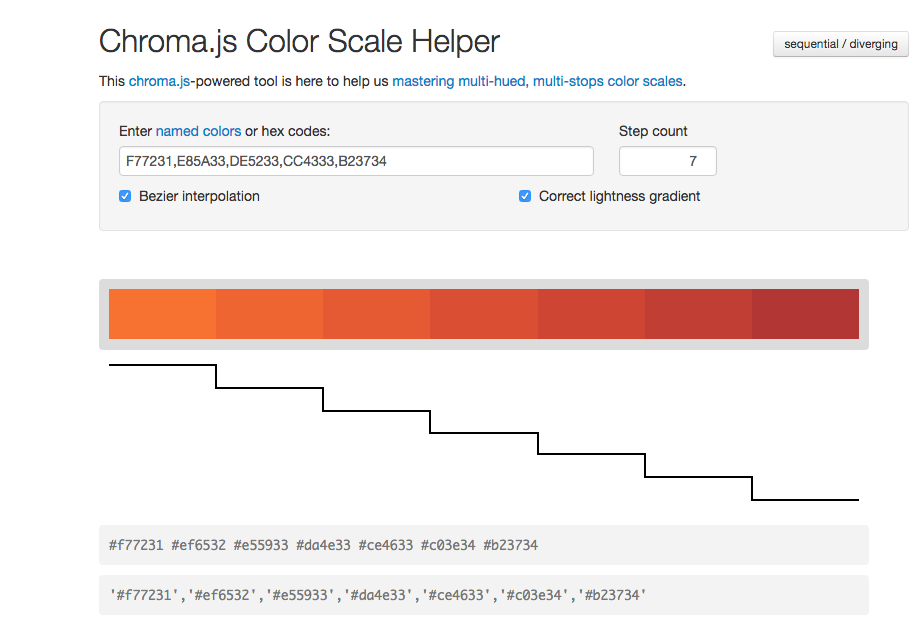Select the fifth swatch #ce4633
The width and height of the screenshot is (922, 624).
tap(592, 314)
